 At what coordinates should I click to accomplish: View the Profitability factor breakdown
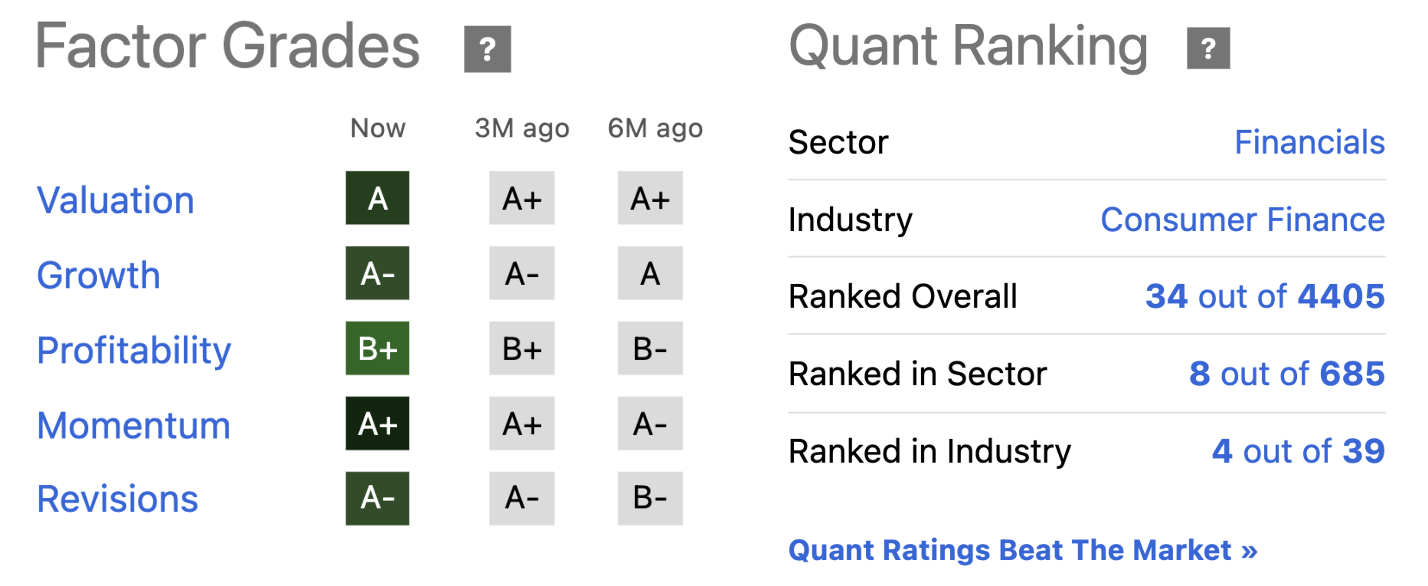click(x=133, y=350)
